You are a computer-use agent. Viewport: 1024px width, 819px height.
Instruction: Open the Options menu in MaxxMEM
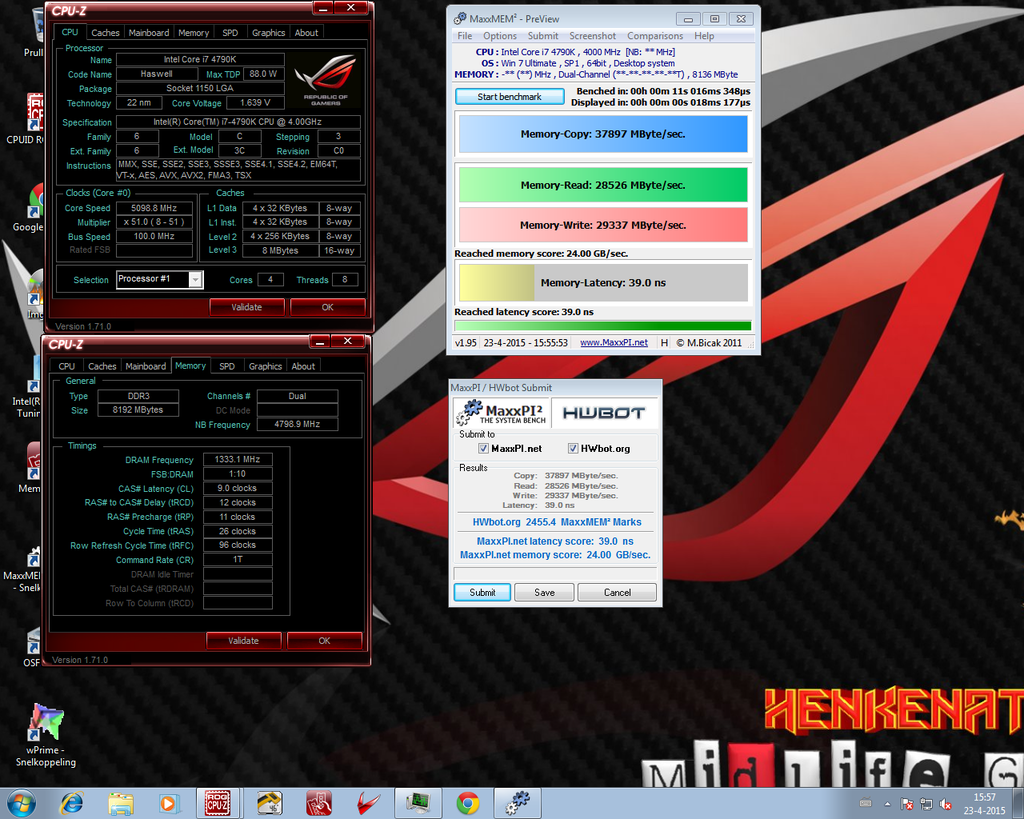pyautogui.click(x=500, y=36)
